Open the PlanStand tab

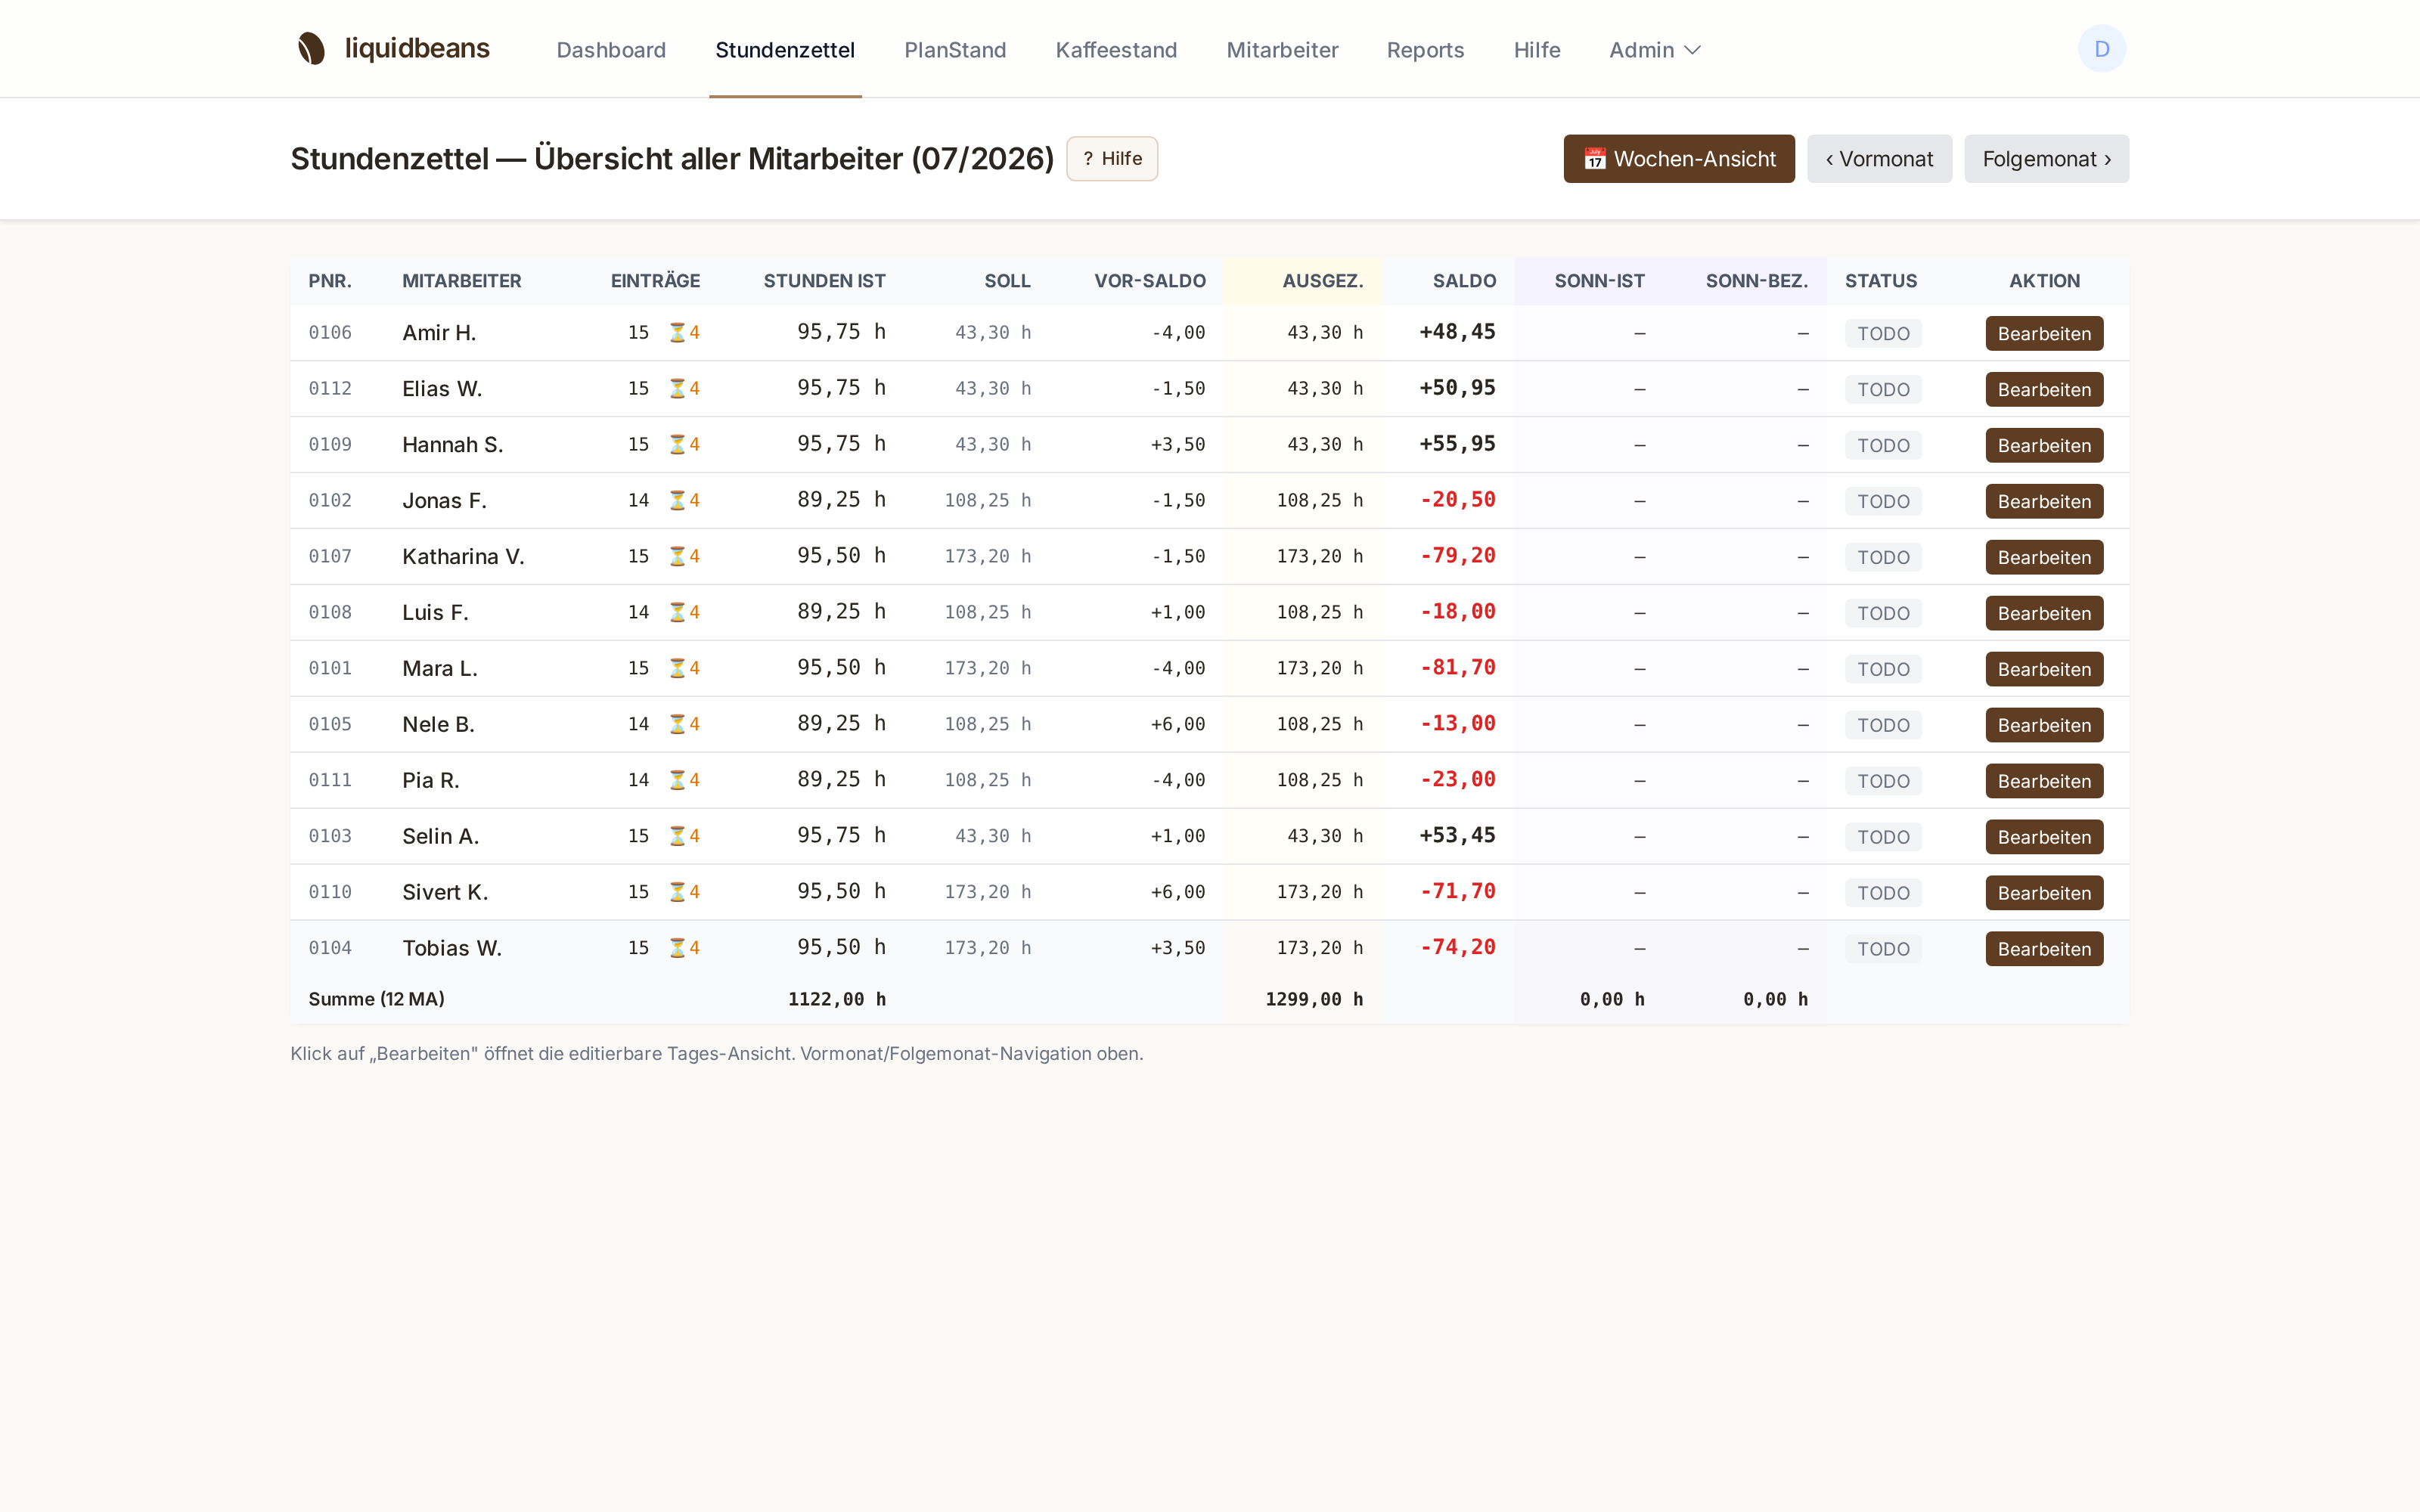[x=955, y=50]
